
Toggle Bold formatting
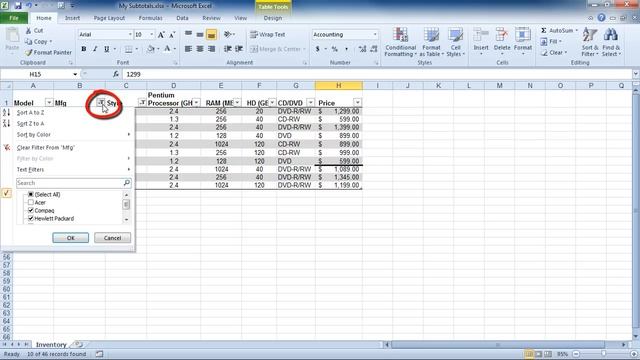84,49
